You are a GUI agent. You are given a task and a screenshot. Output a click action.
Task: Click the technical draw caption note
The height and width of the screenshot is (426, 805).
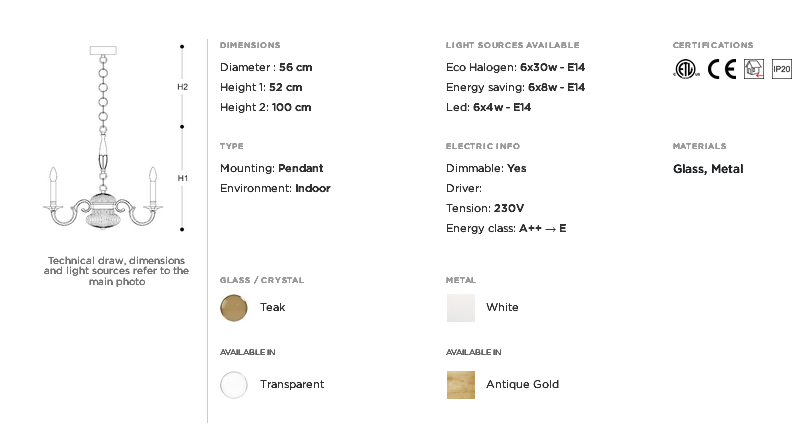[117, 271]
